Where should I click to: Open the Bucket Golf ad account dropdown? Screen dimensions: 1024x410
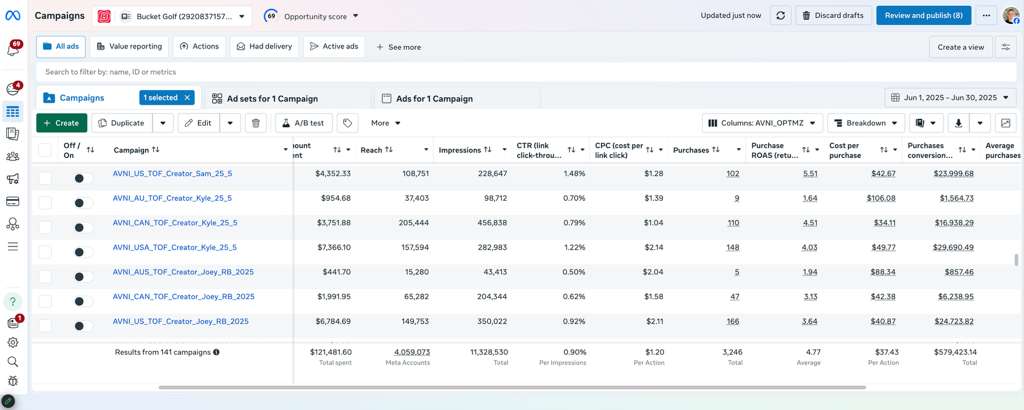pyautogui.click(x=172, y=16)
